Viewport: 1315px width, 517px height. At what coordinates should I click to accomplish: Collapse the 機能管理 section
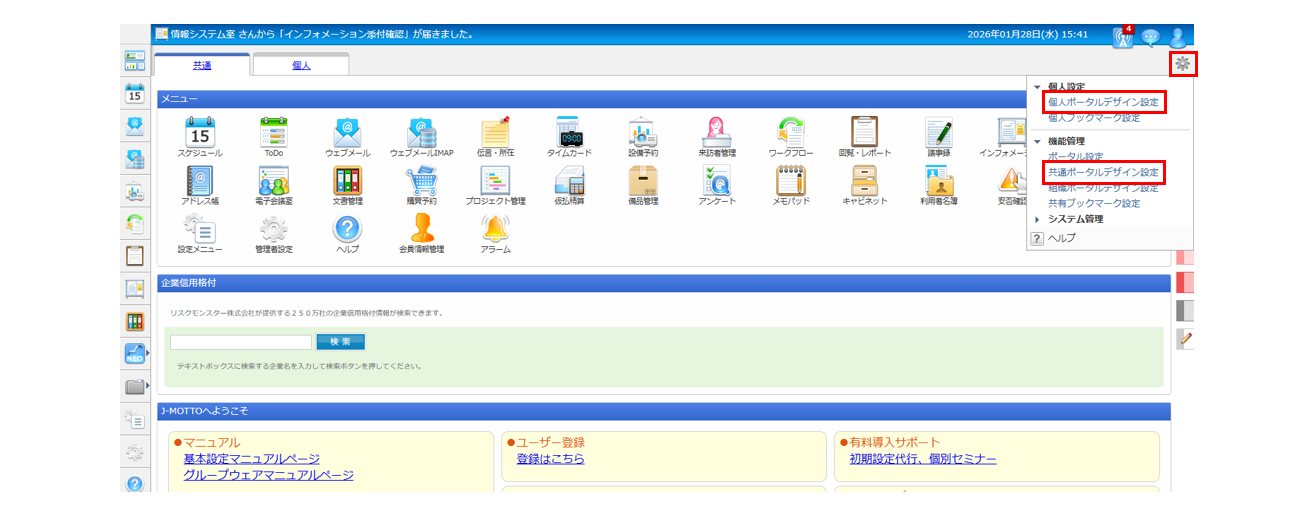click(1037, 141)
